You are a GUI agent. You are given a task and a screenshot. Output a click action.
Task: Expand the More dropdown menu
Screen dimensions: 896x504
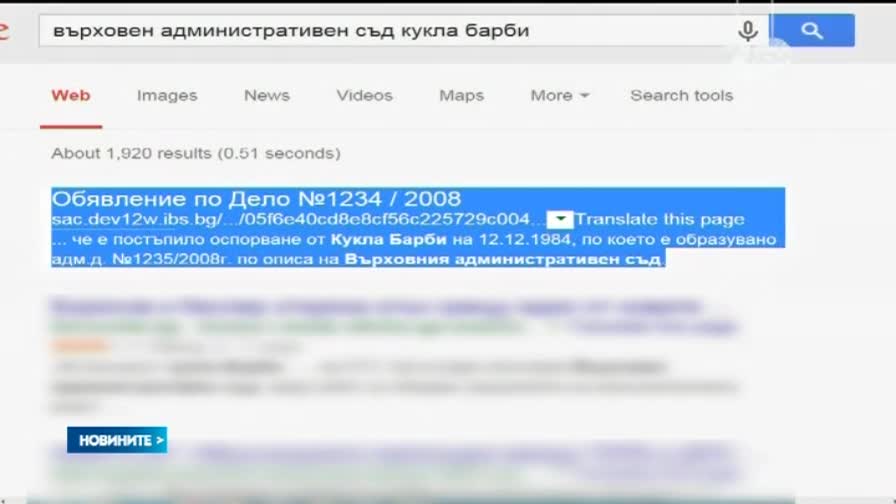(559, 95)
